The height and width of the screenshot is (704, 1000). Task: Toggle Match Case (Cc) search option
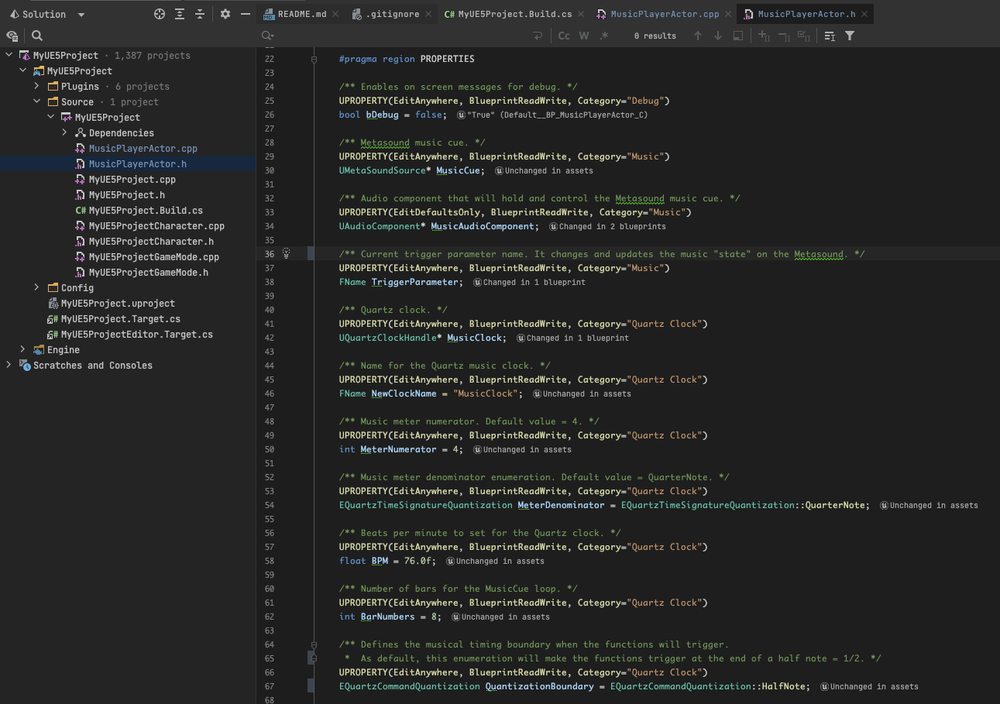(x=564, y=36)
